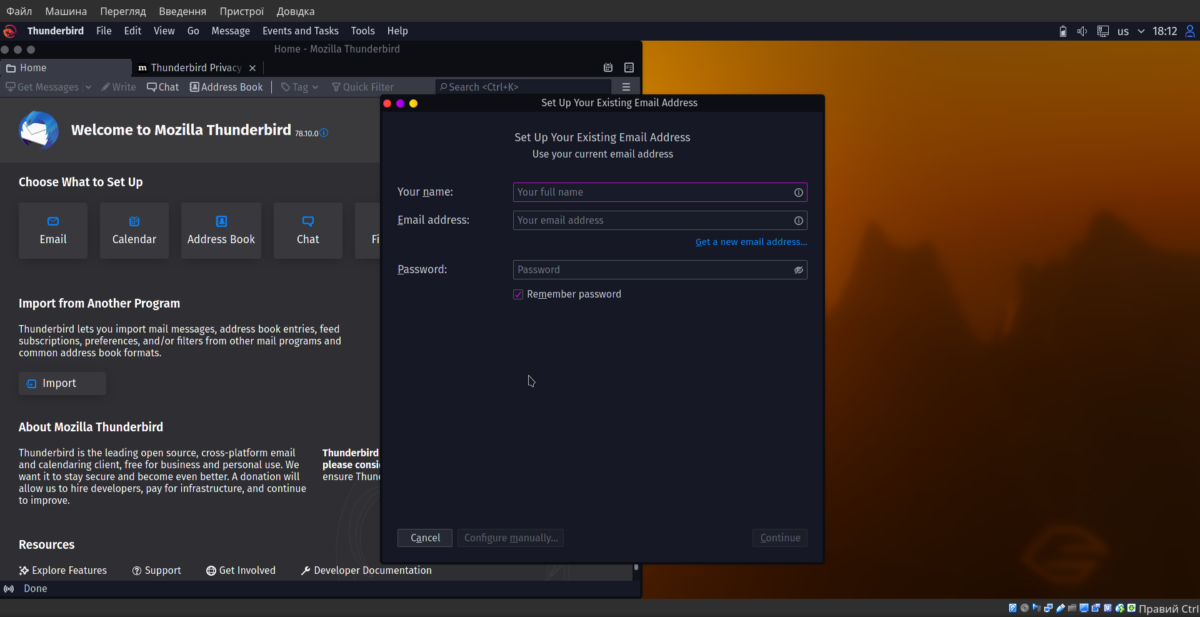Click the Parrot logo in top panel

[10, 31]
